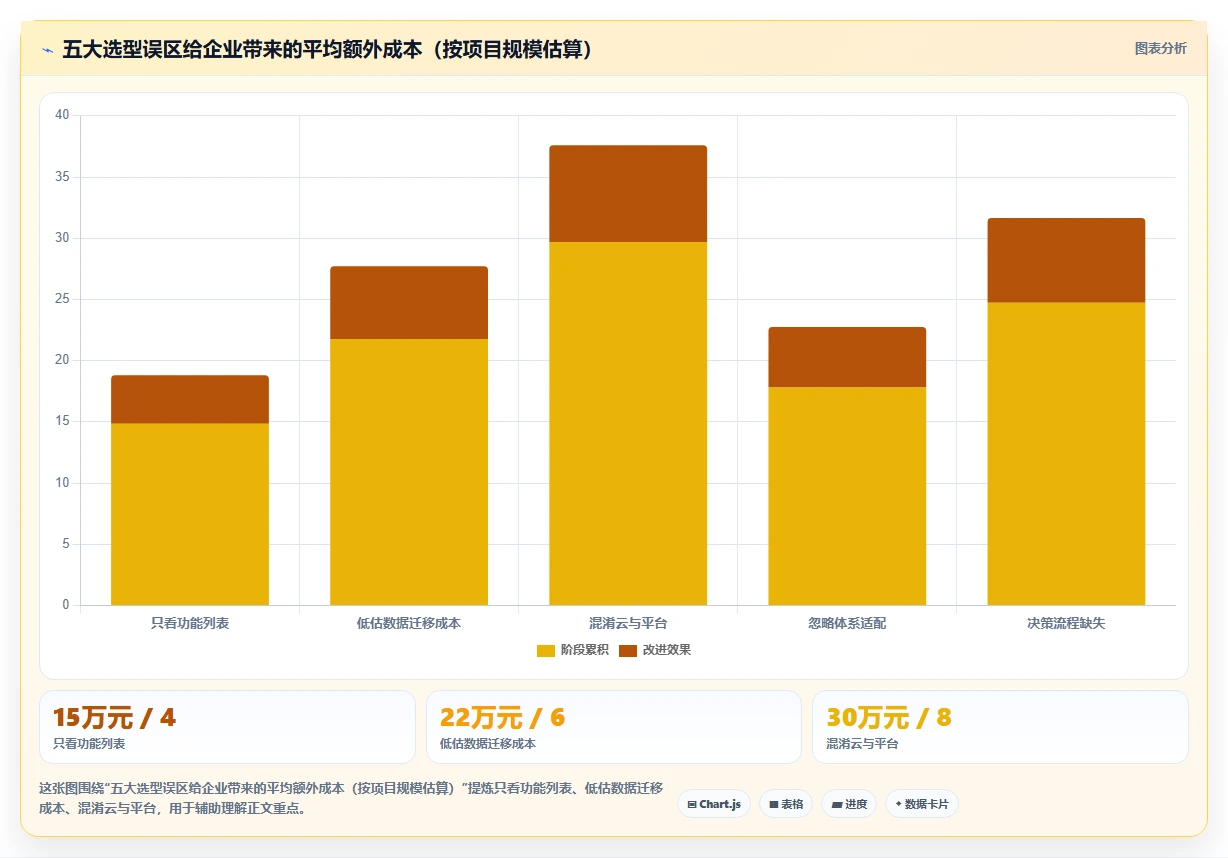The width and height of the screenshot is (1228, 858).
Task: Click y-axis value 35
Action: coord(62,177)
